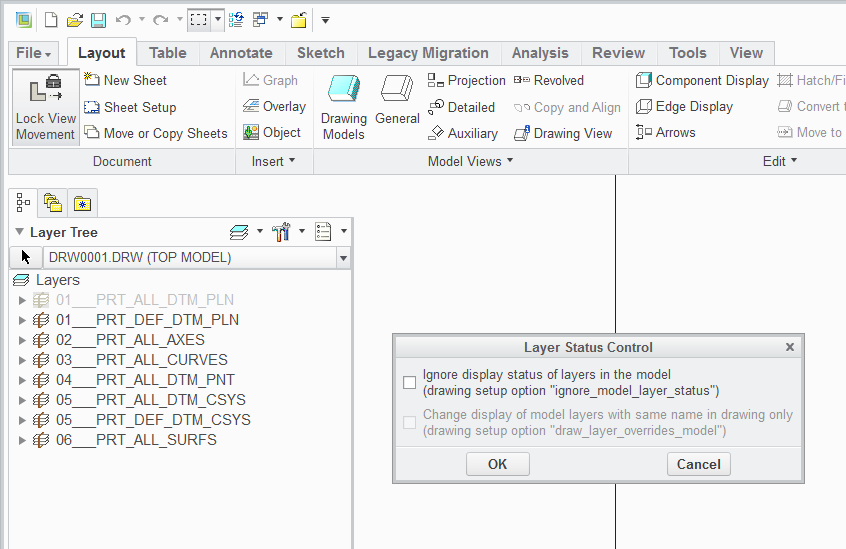The image size is (846, 549).
Task: Create an Auxiliary view
Action: click(462, 133)
